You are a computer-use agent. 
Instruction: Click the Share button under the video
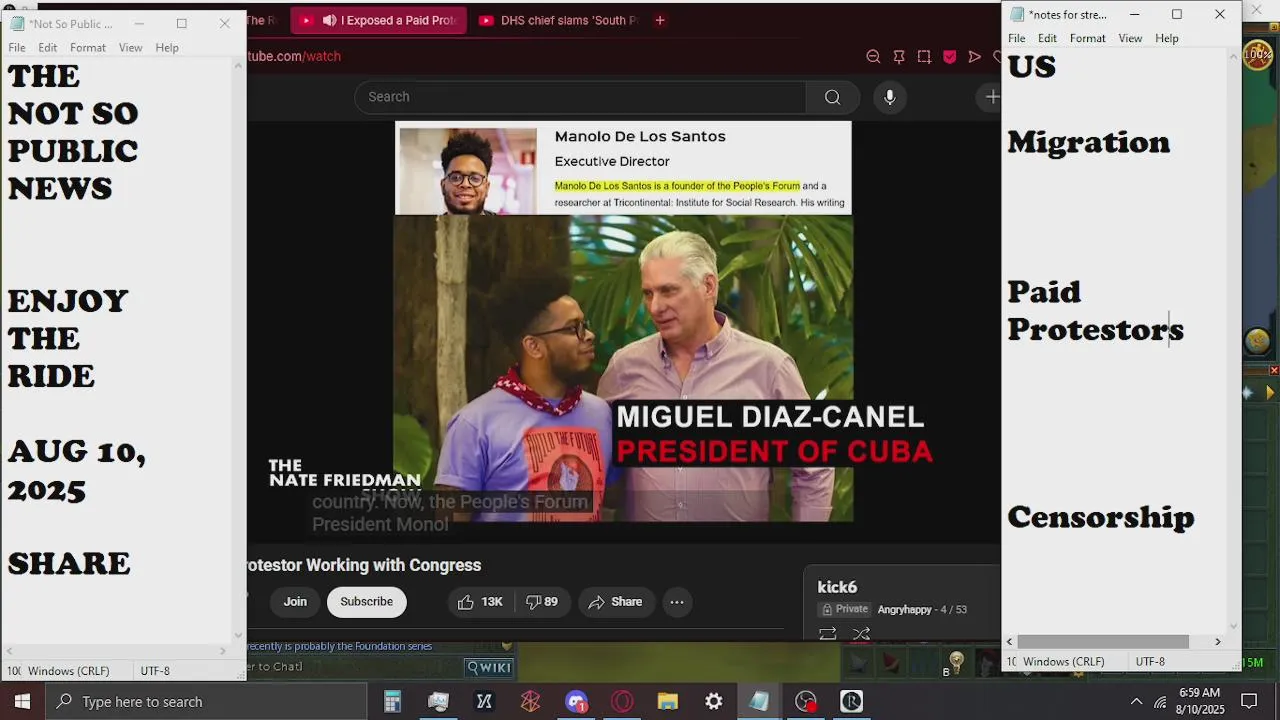click(x=615, y=602)
